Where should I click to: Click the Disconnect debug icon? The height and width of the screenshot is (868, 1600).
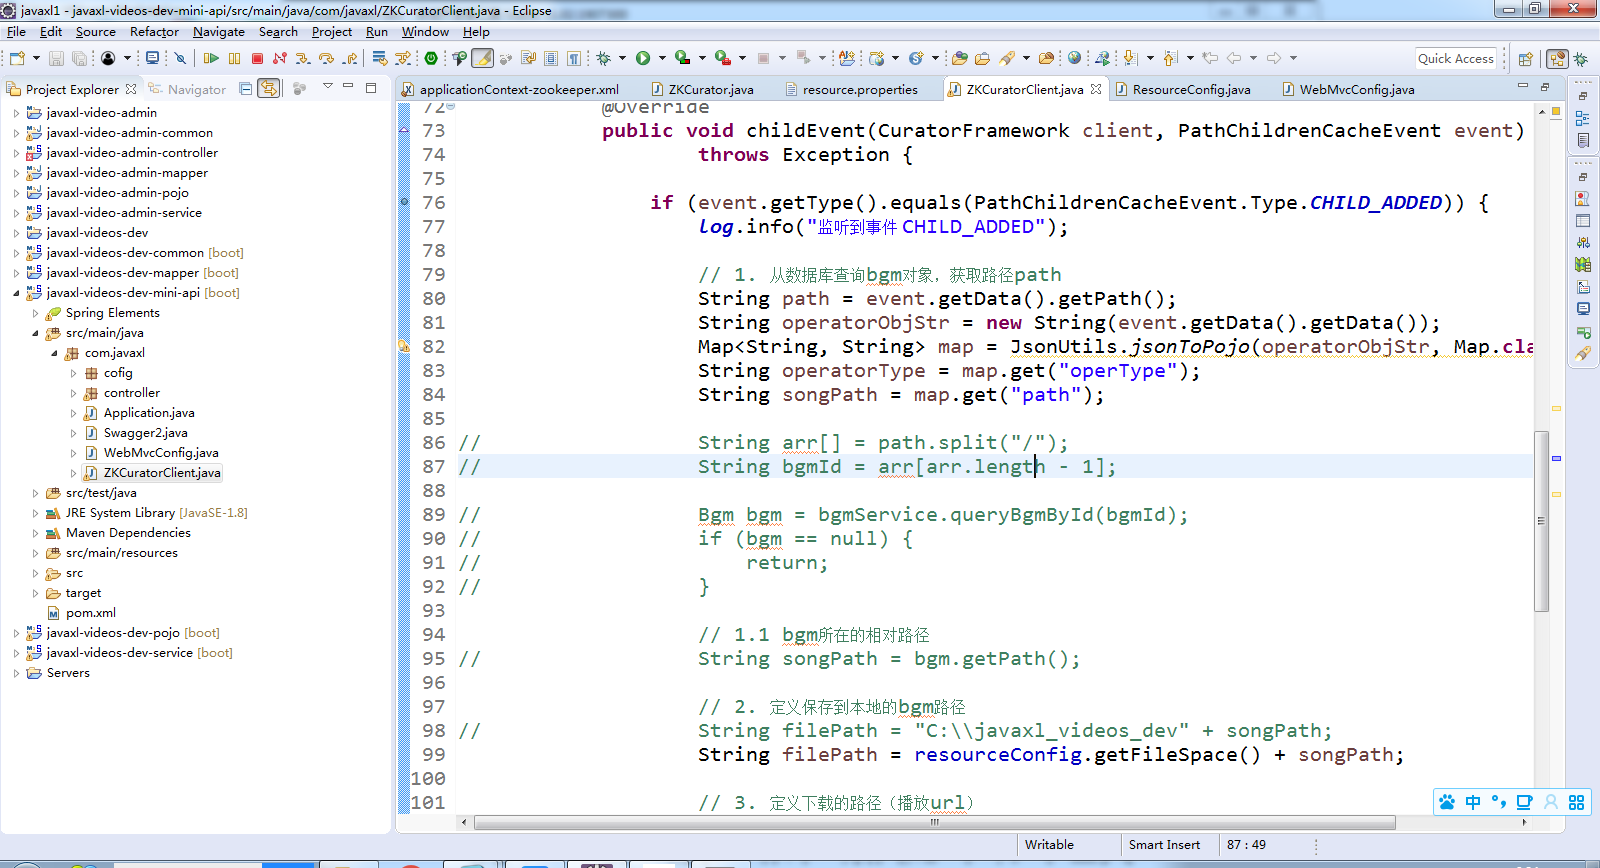click(280, 58)
